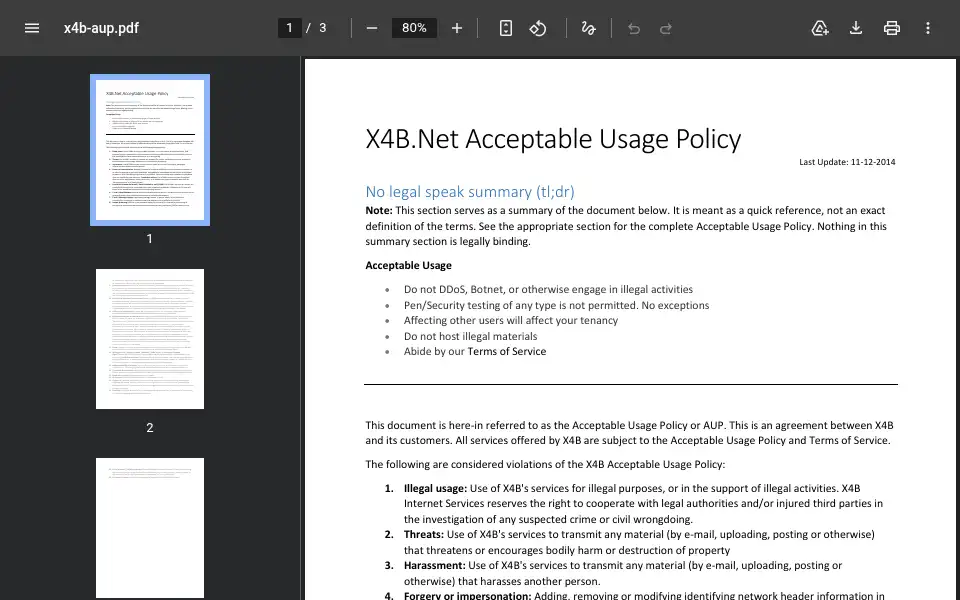
Task: Follow the Terms of Service link
Action: tap(507, 351)
